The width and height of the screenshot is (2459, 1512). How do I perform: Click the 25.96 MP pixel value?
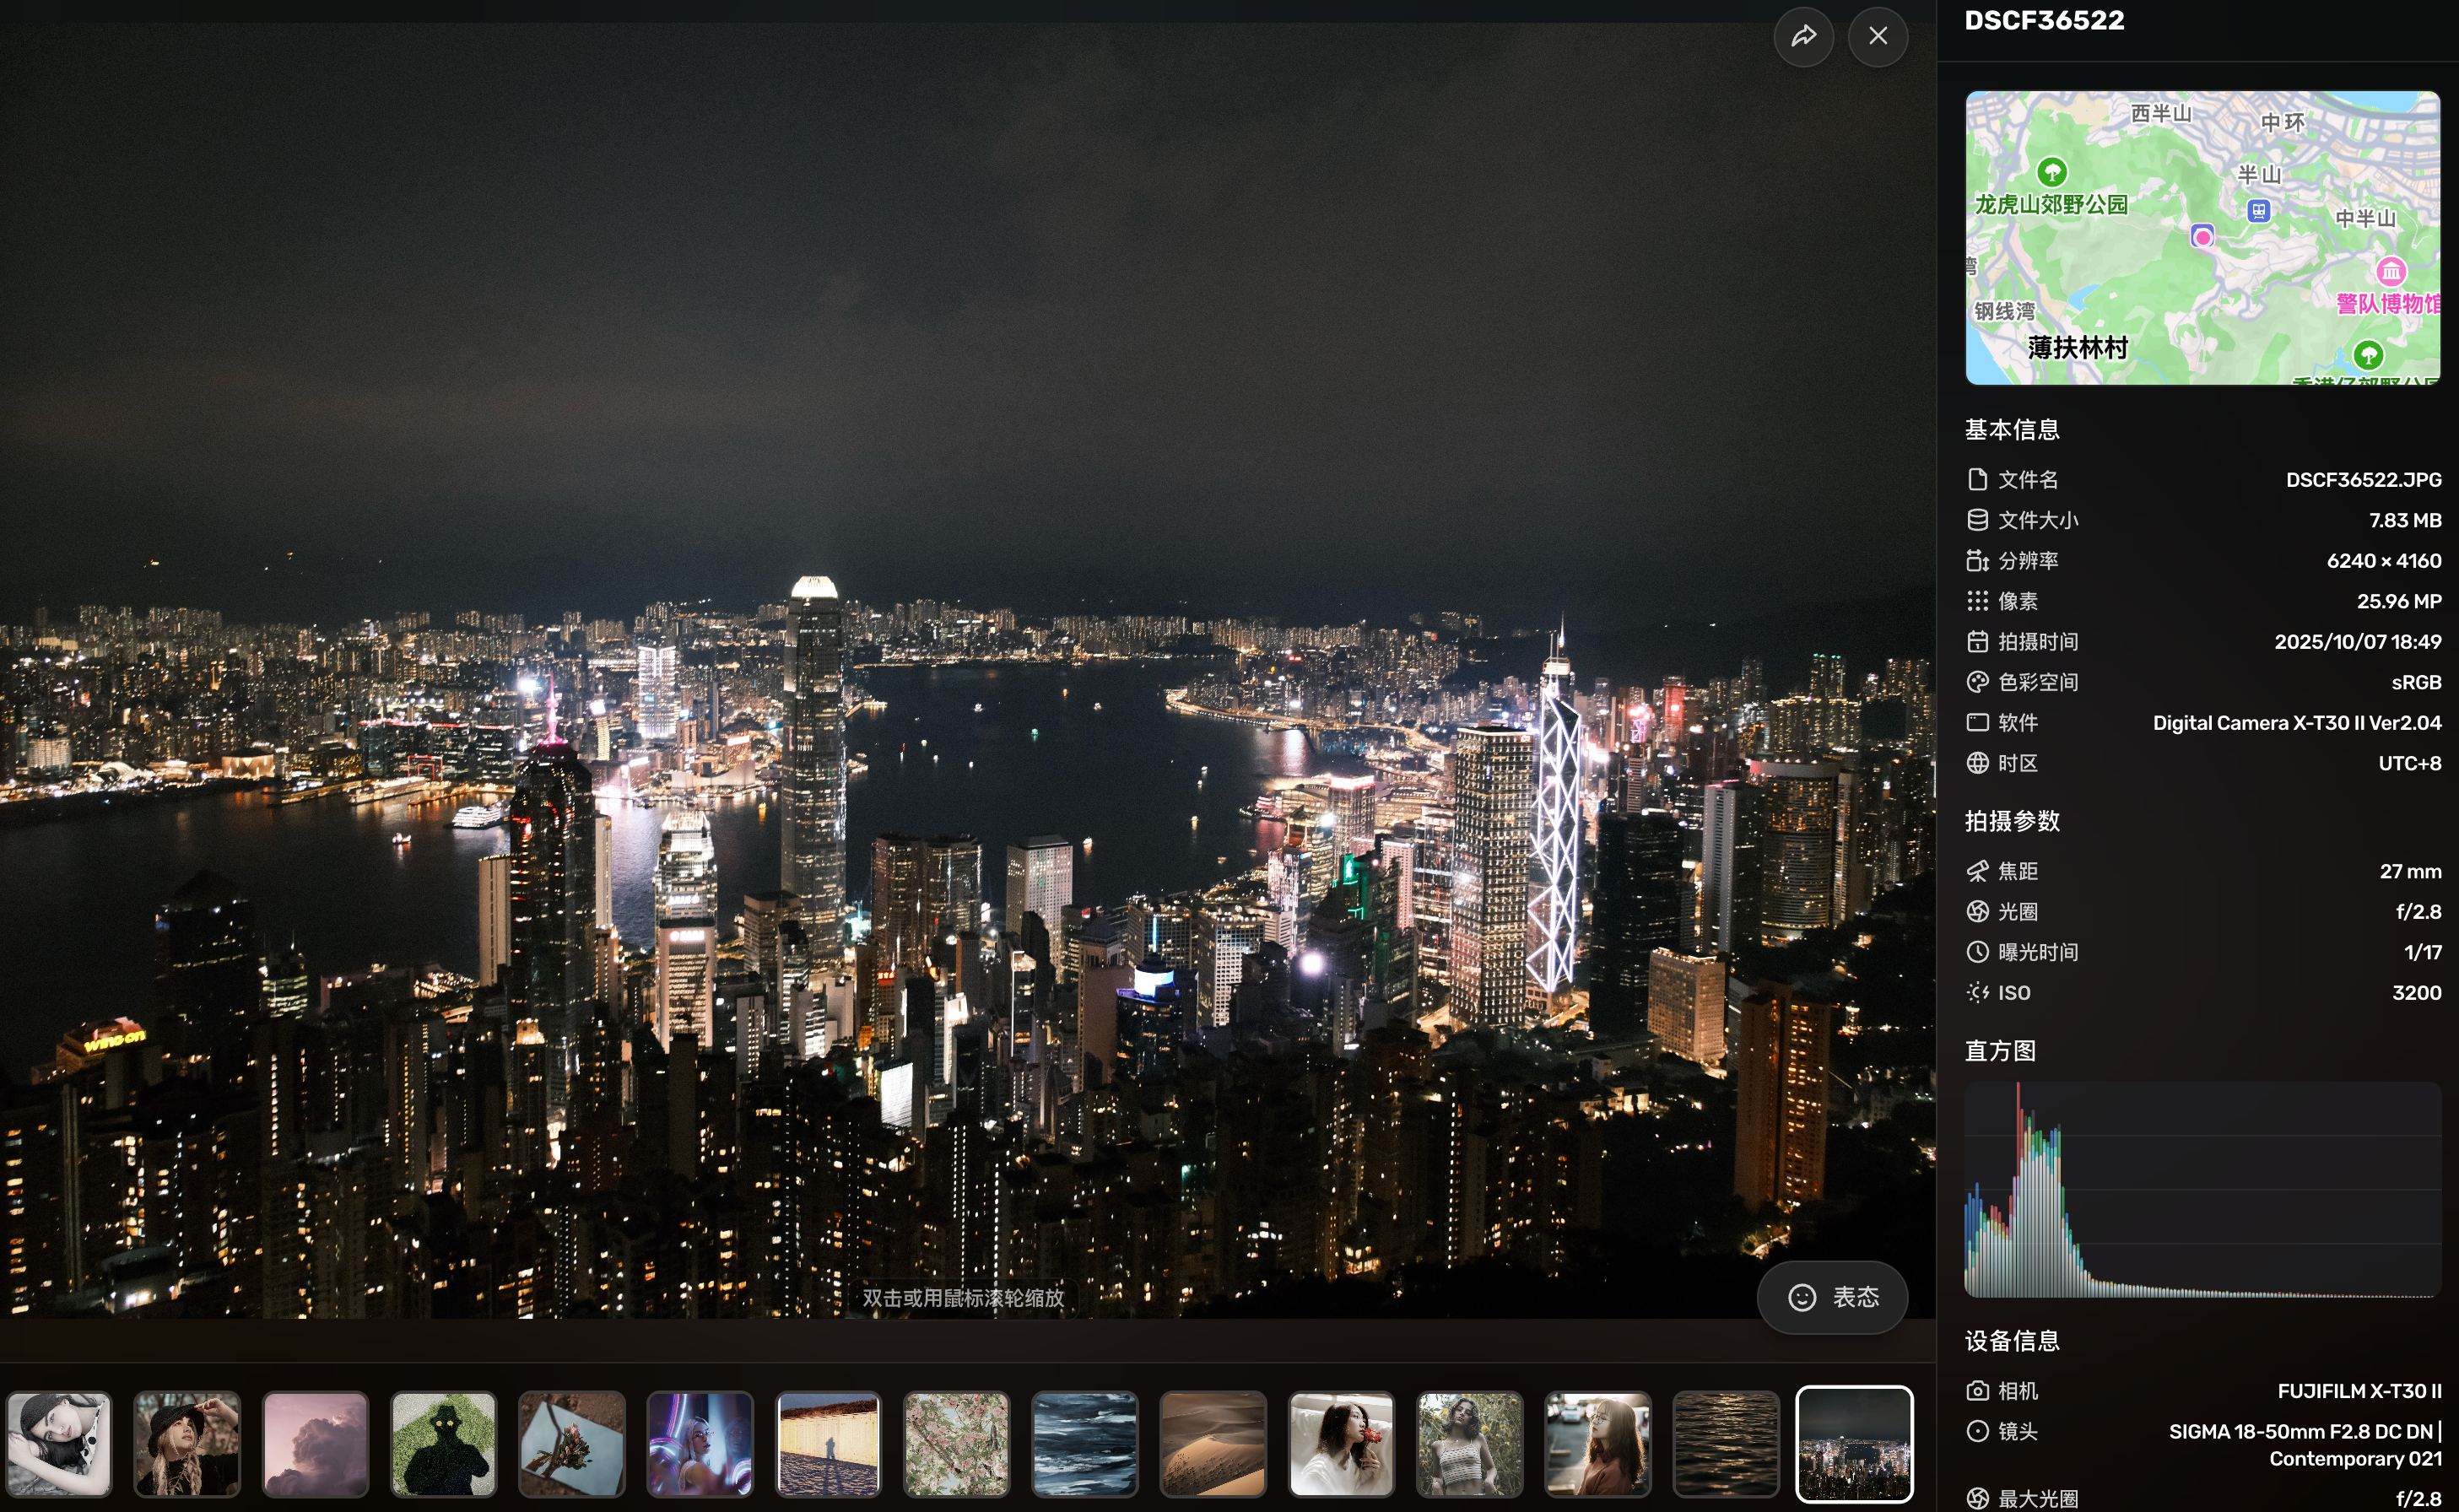coord(2398,601)
